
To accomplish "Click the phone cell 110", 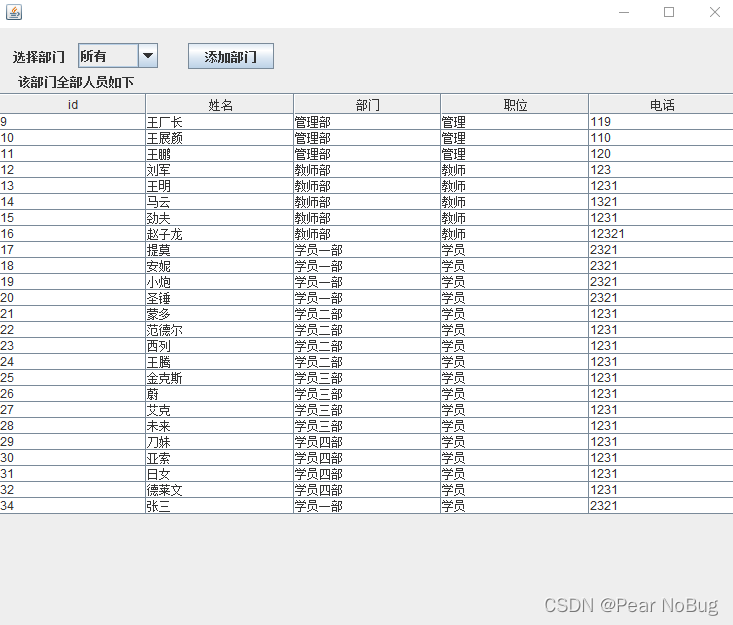I will [x=661, y=138].
